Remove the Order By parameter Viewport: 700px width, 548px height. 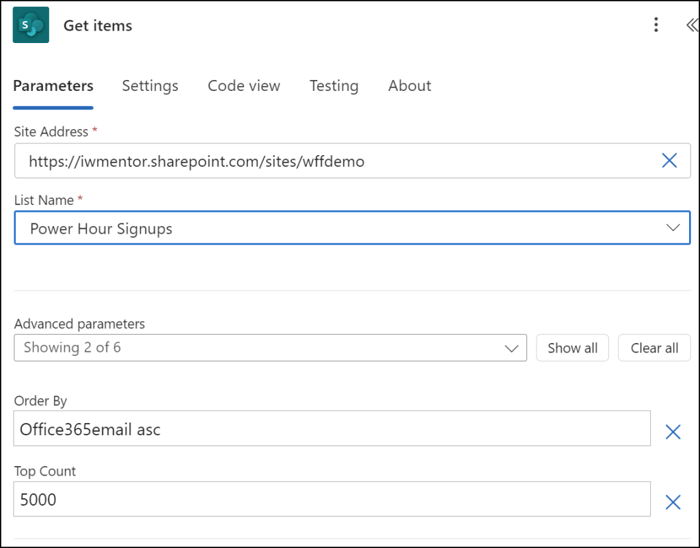[x=673, y=432]
